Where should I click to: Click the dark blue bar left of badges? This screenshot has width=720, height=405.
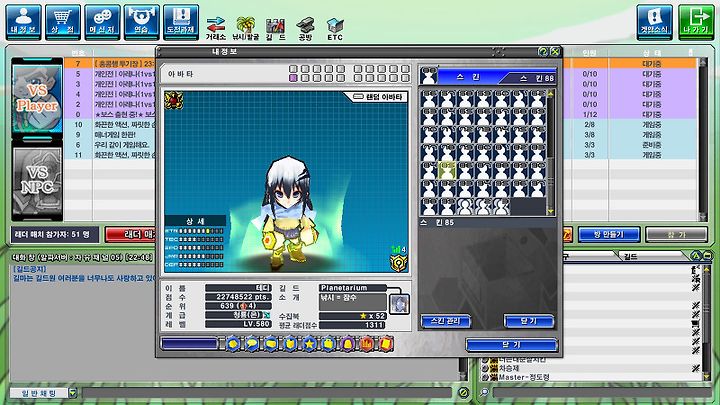pyautogui.click(x=189, y=343)
